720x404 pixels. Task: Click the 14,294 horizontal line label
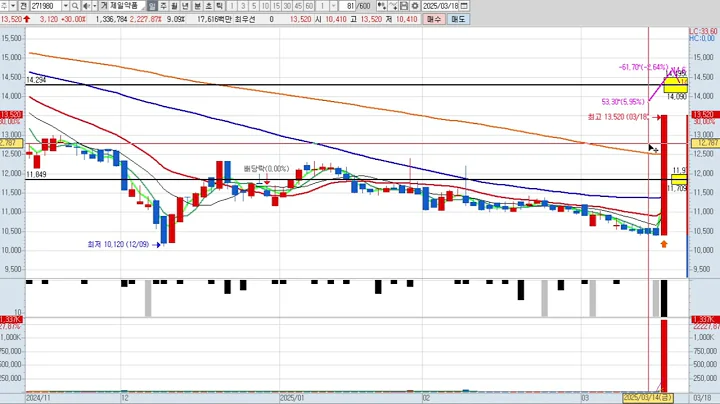pos(36,80)
